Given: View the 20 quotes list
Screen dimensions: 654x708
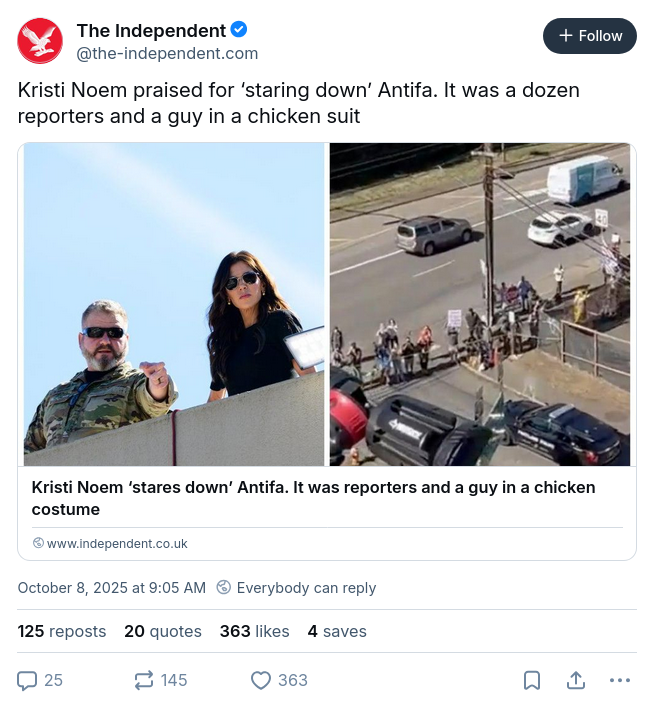Looking at the screenshot, I should click(163, 631).
